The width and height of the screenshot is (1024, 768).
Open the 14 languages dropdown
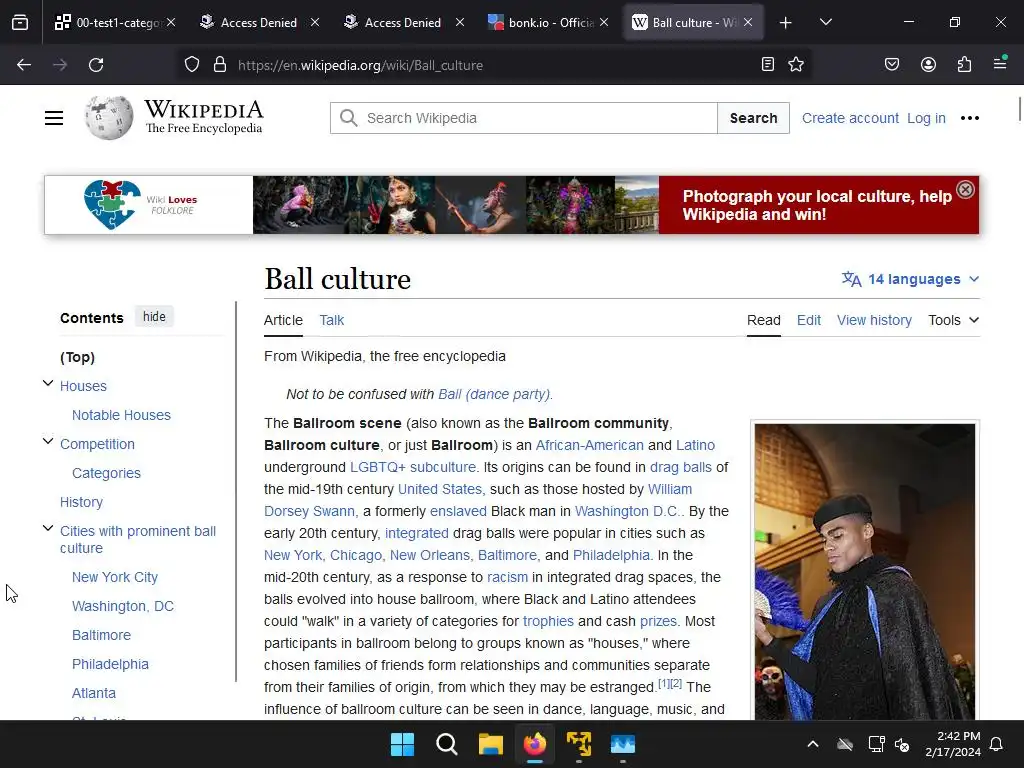click(911, 280)
